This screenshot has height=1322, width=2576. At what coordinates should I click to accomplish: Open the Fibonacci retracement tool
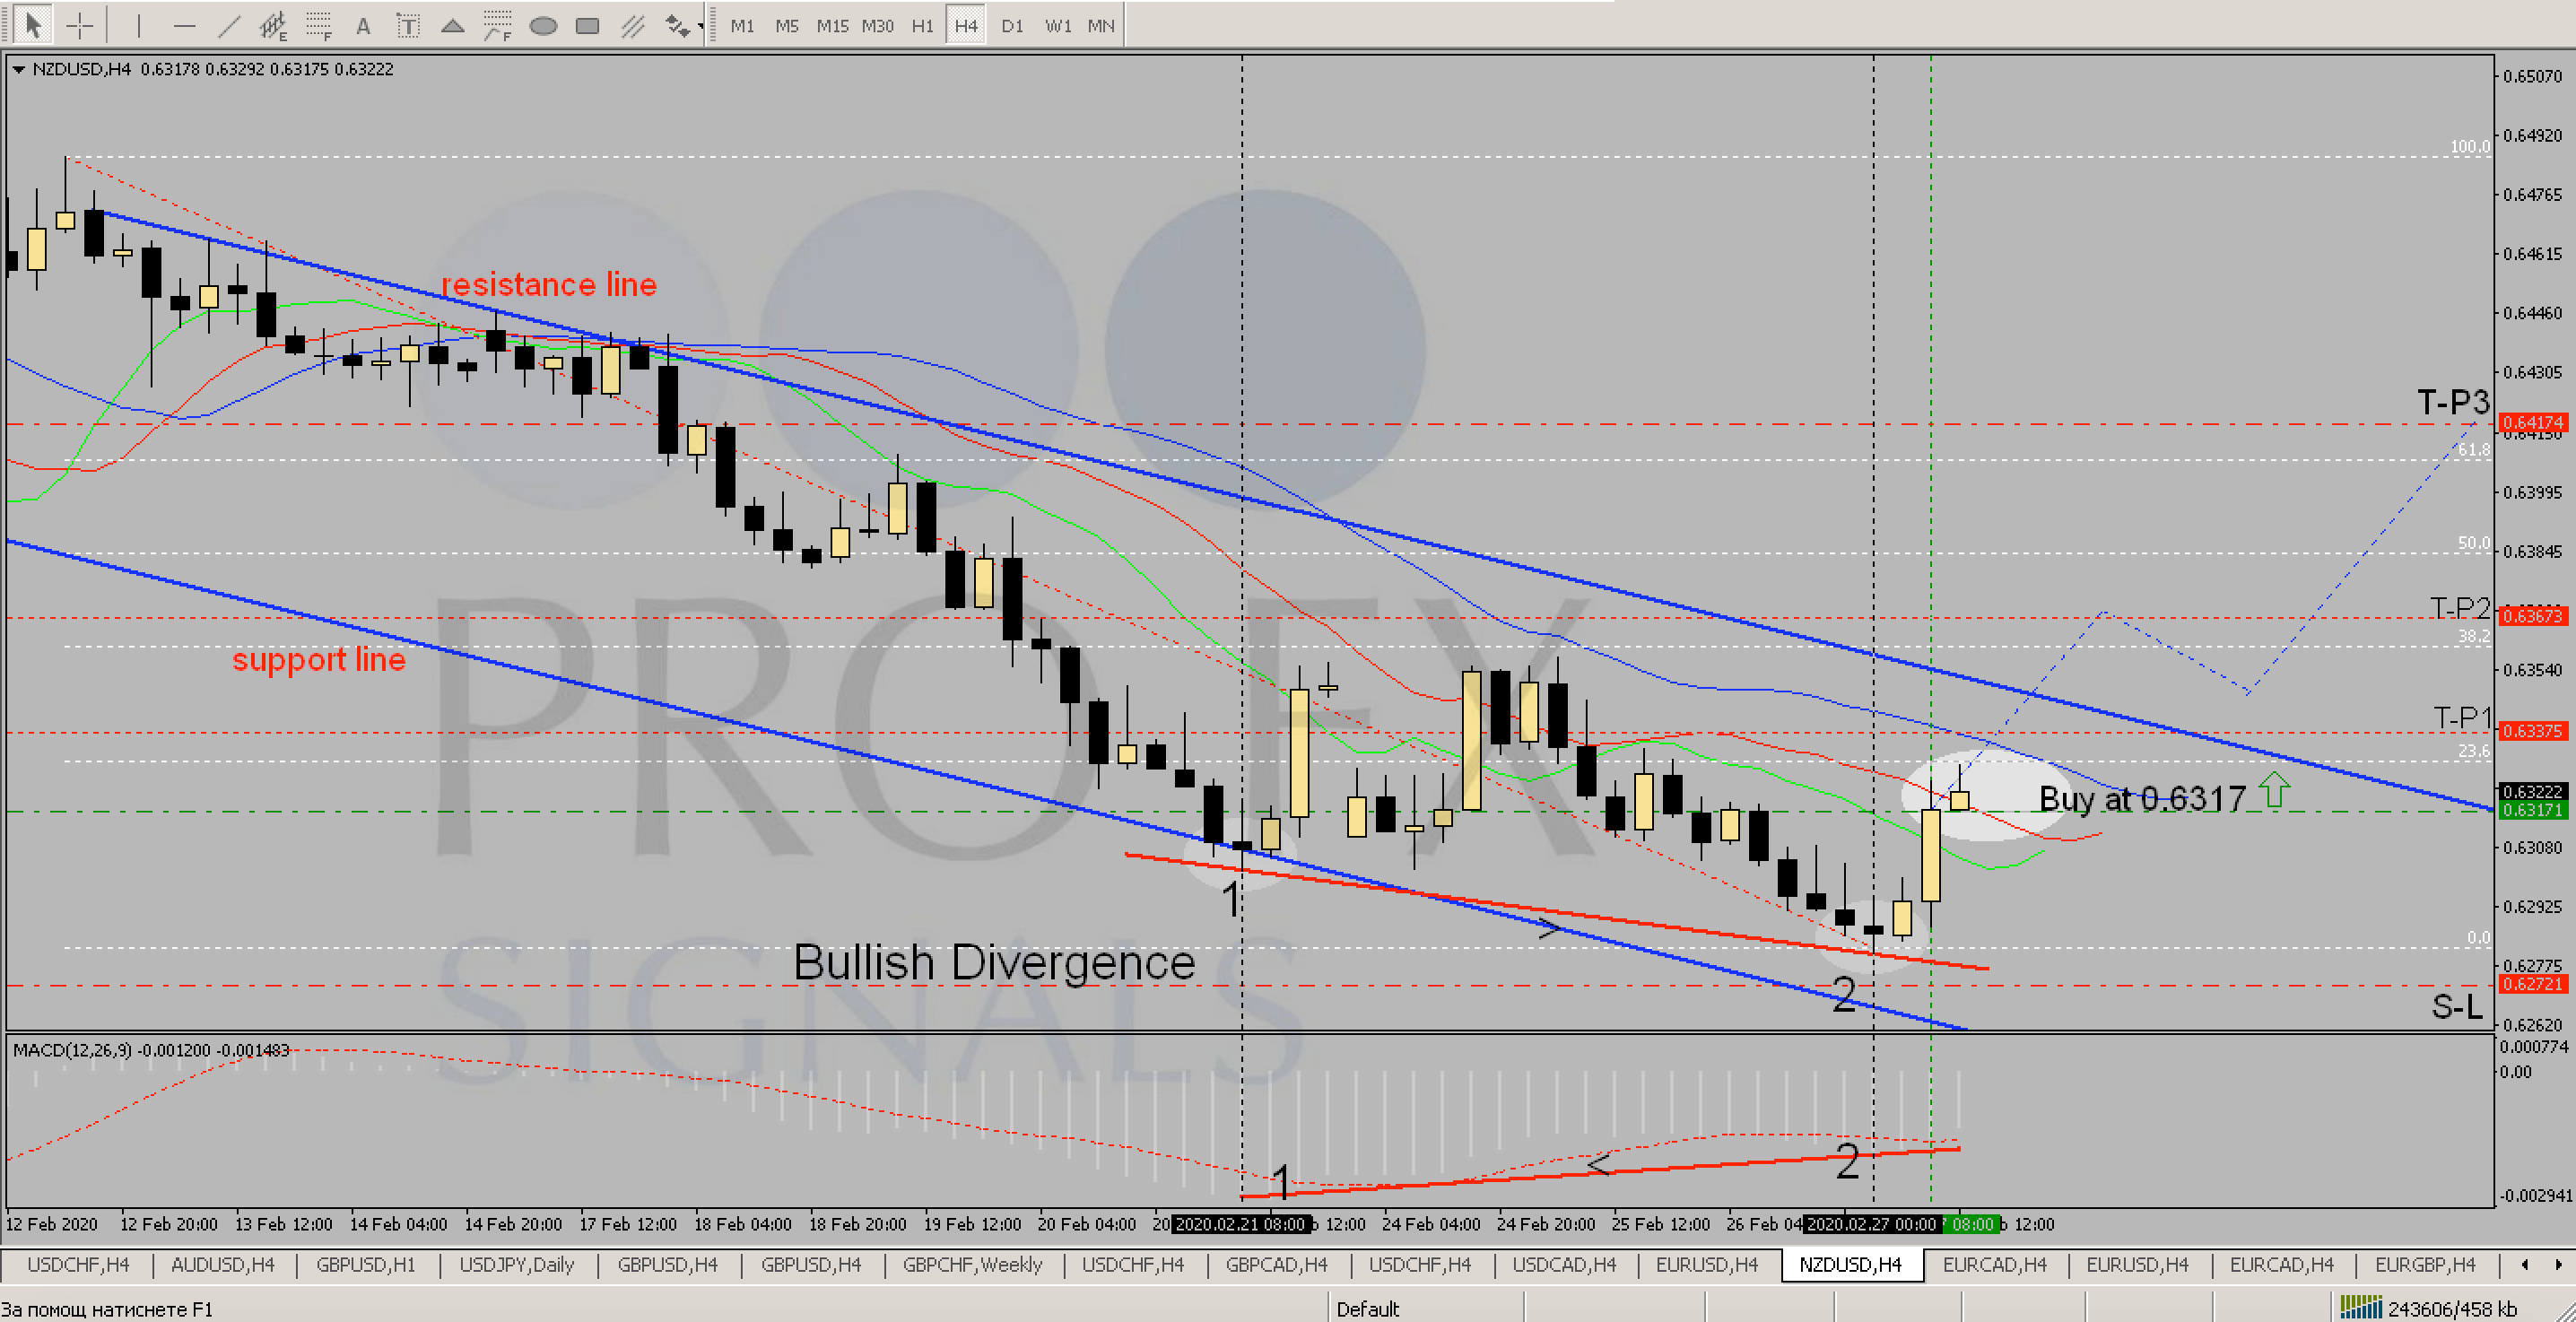318,25
